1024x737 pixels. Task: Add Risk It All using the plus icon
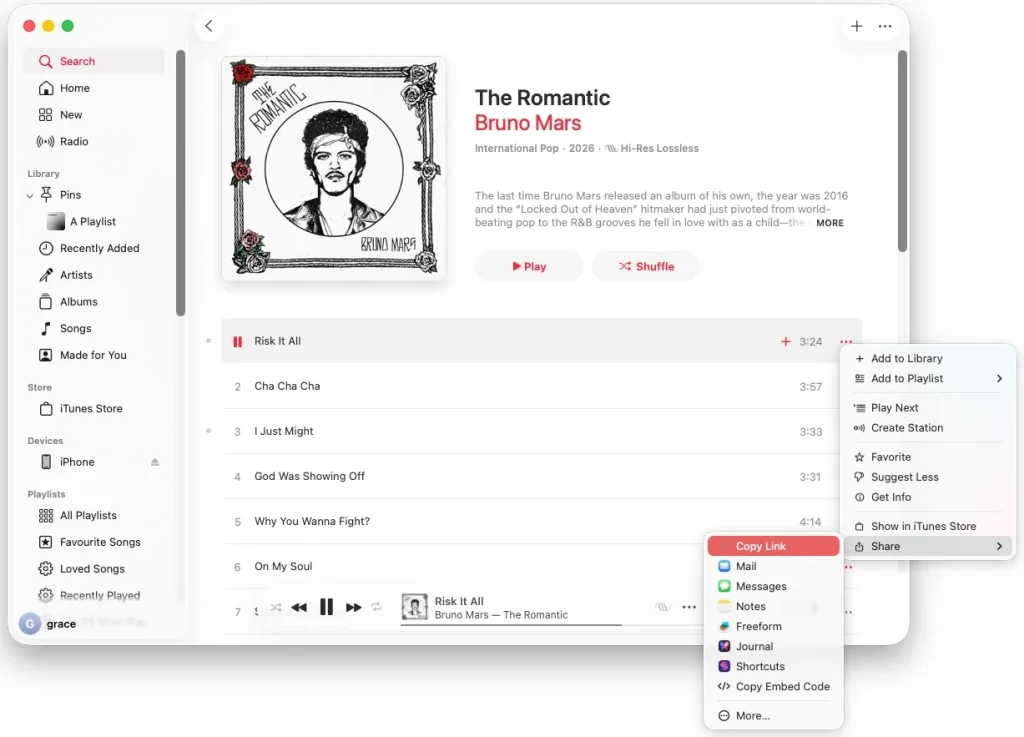coord(786,341)
